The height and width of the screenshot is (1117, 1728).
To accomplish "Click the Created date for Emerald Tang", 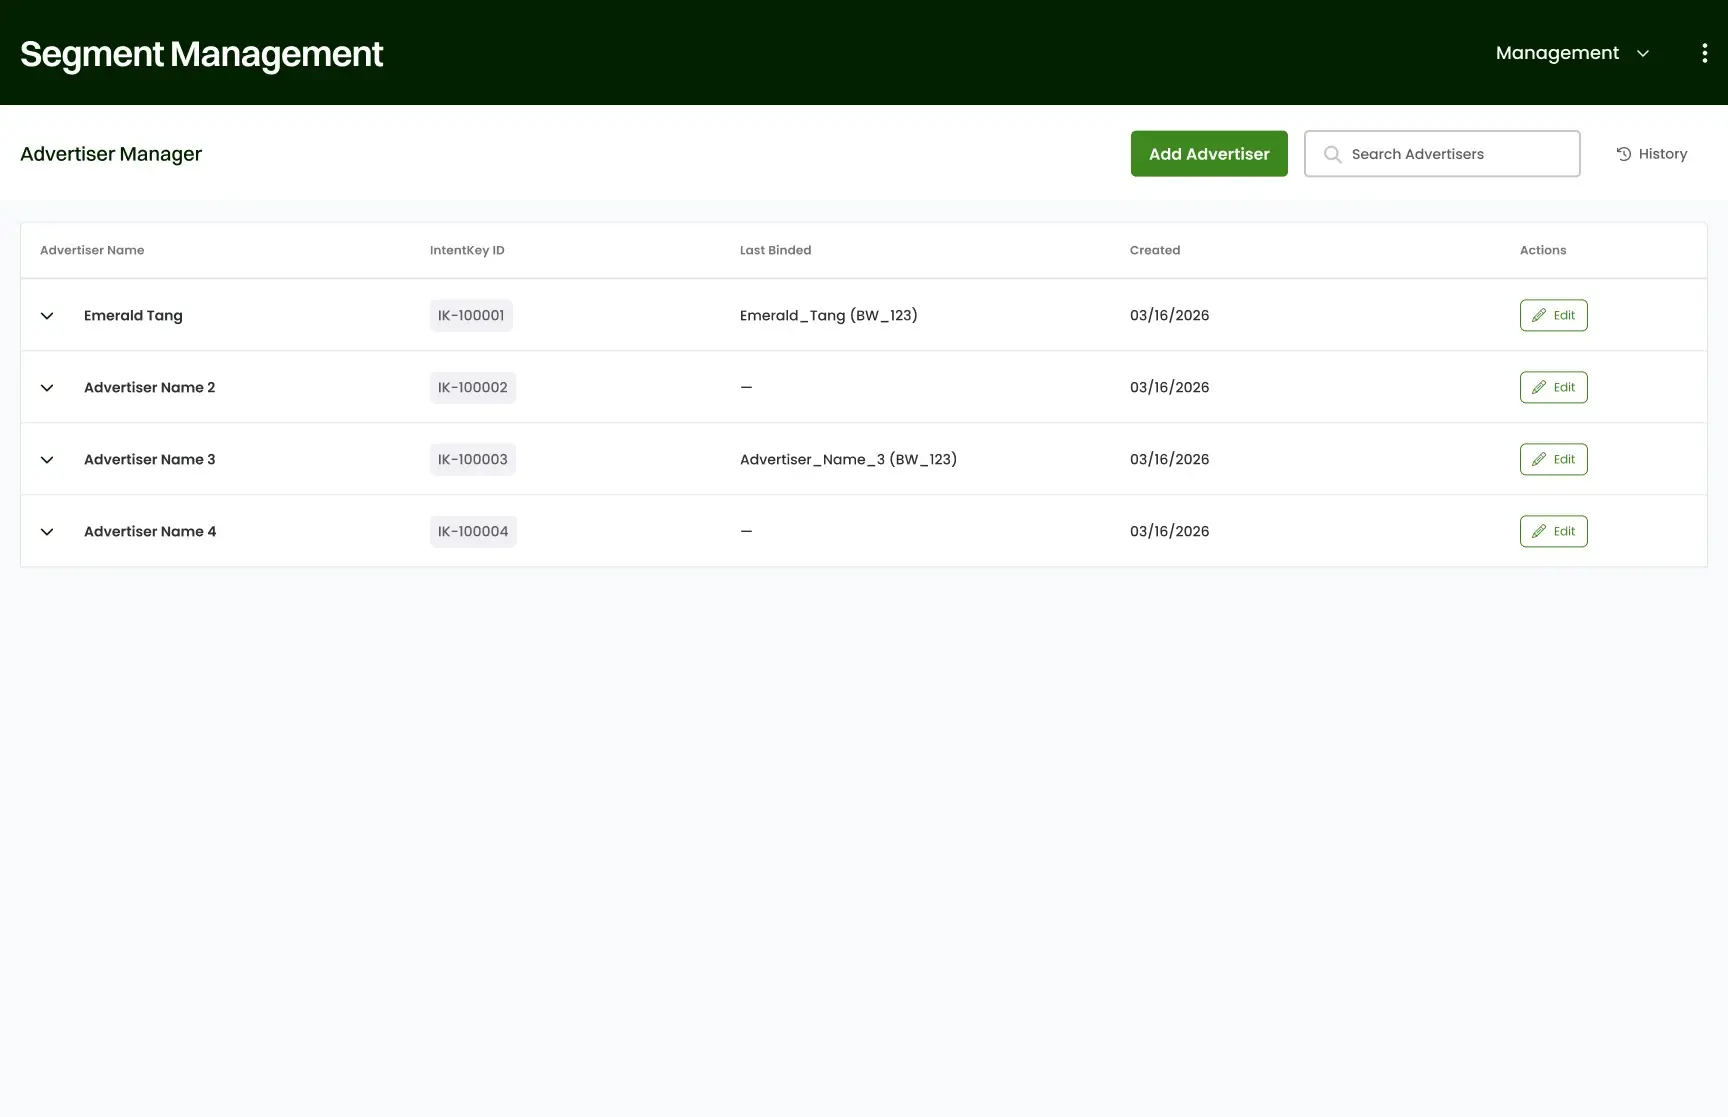I will [x=1169, y=315].
